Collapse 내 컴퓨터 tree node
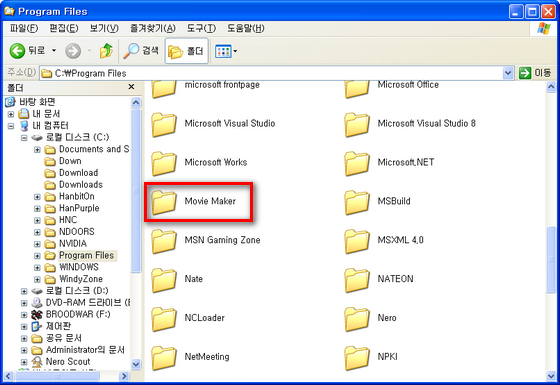The width and height of the screenshot is (560, 385). click(x=11, y=126)
